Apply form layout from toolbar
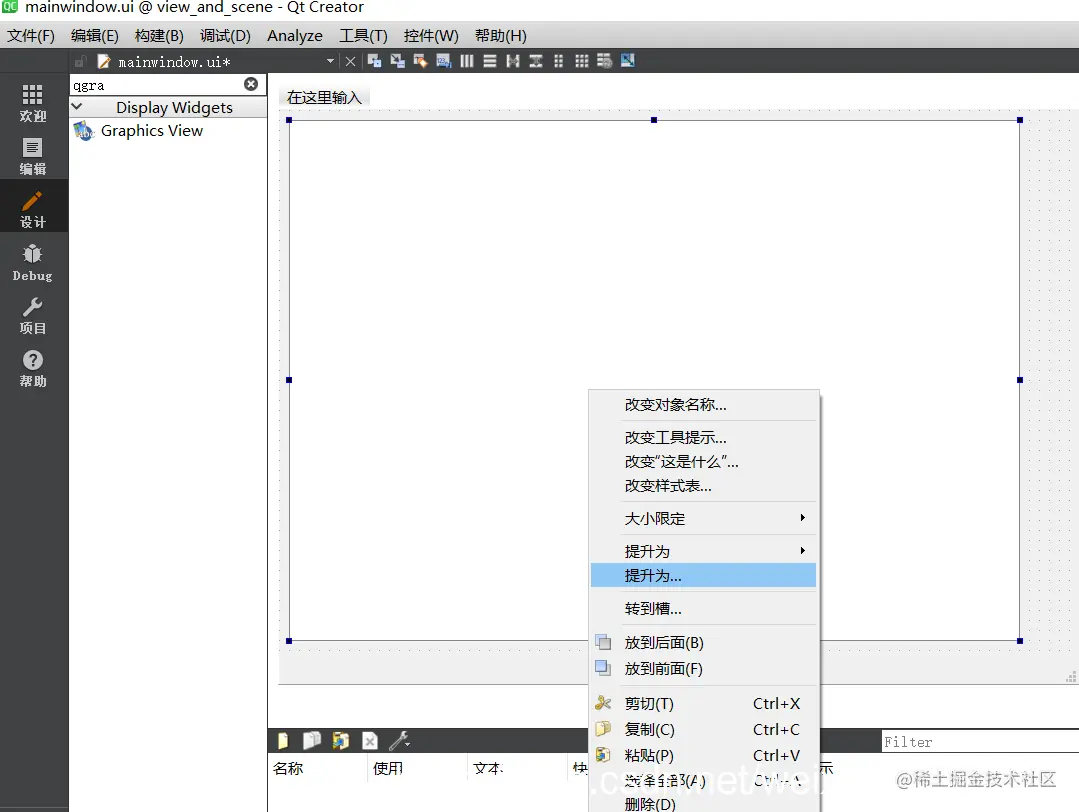 click(559, 61)
